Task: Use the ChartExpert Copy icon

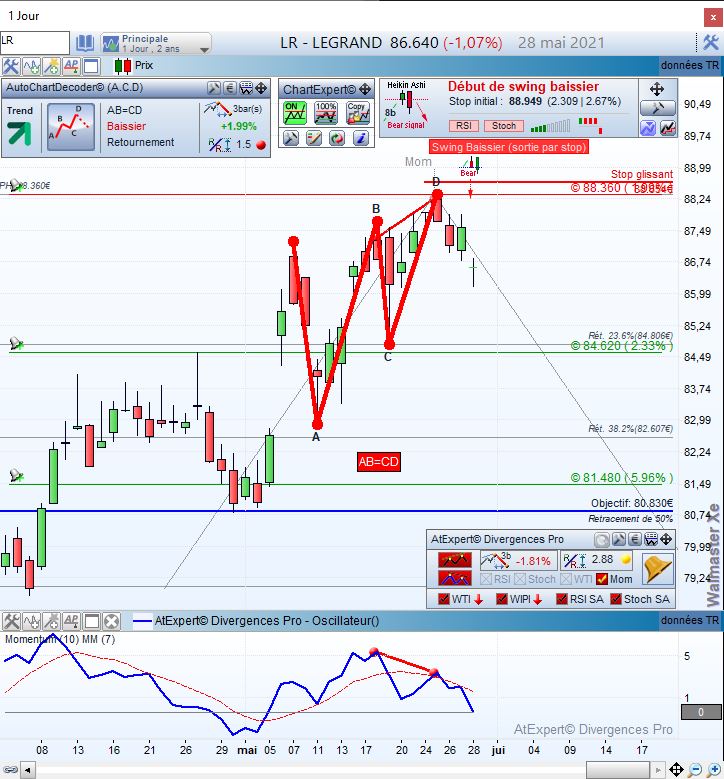Action: (x=358, y=113)
